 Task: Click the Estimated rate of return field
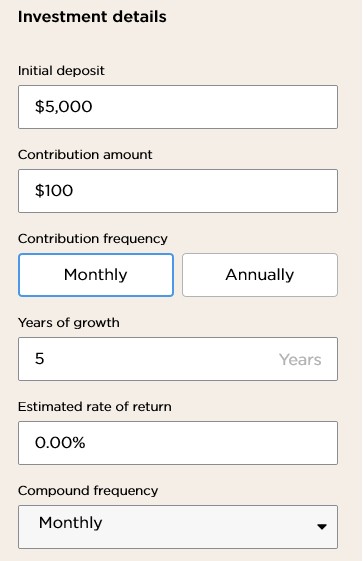178,443
